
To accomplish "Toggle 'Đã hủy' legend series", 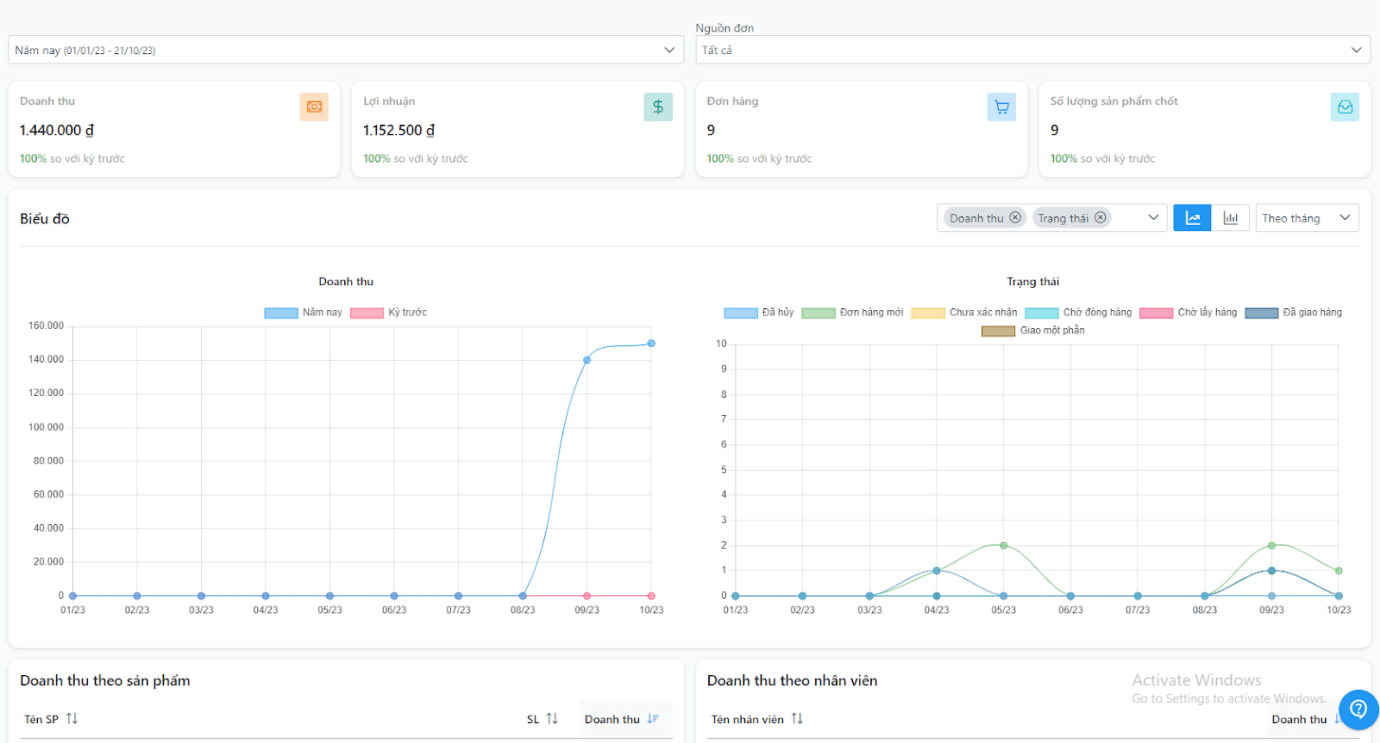I will [x=759, y=313].
